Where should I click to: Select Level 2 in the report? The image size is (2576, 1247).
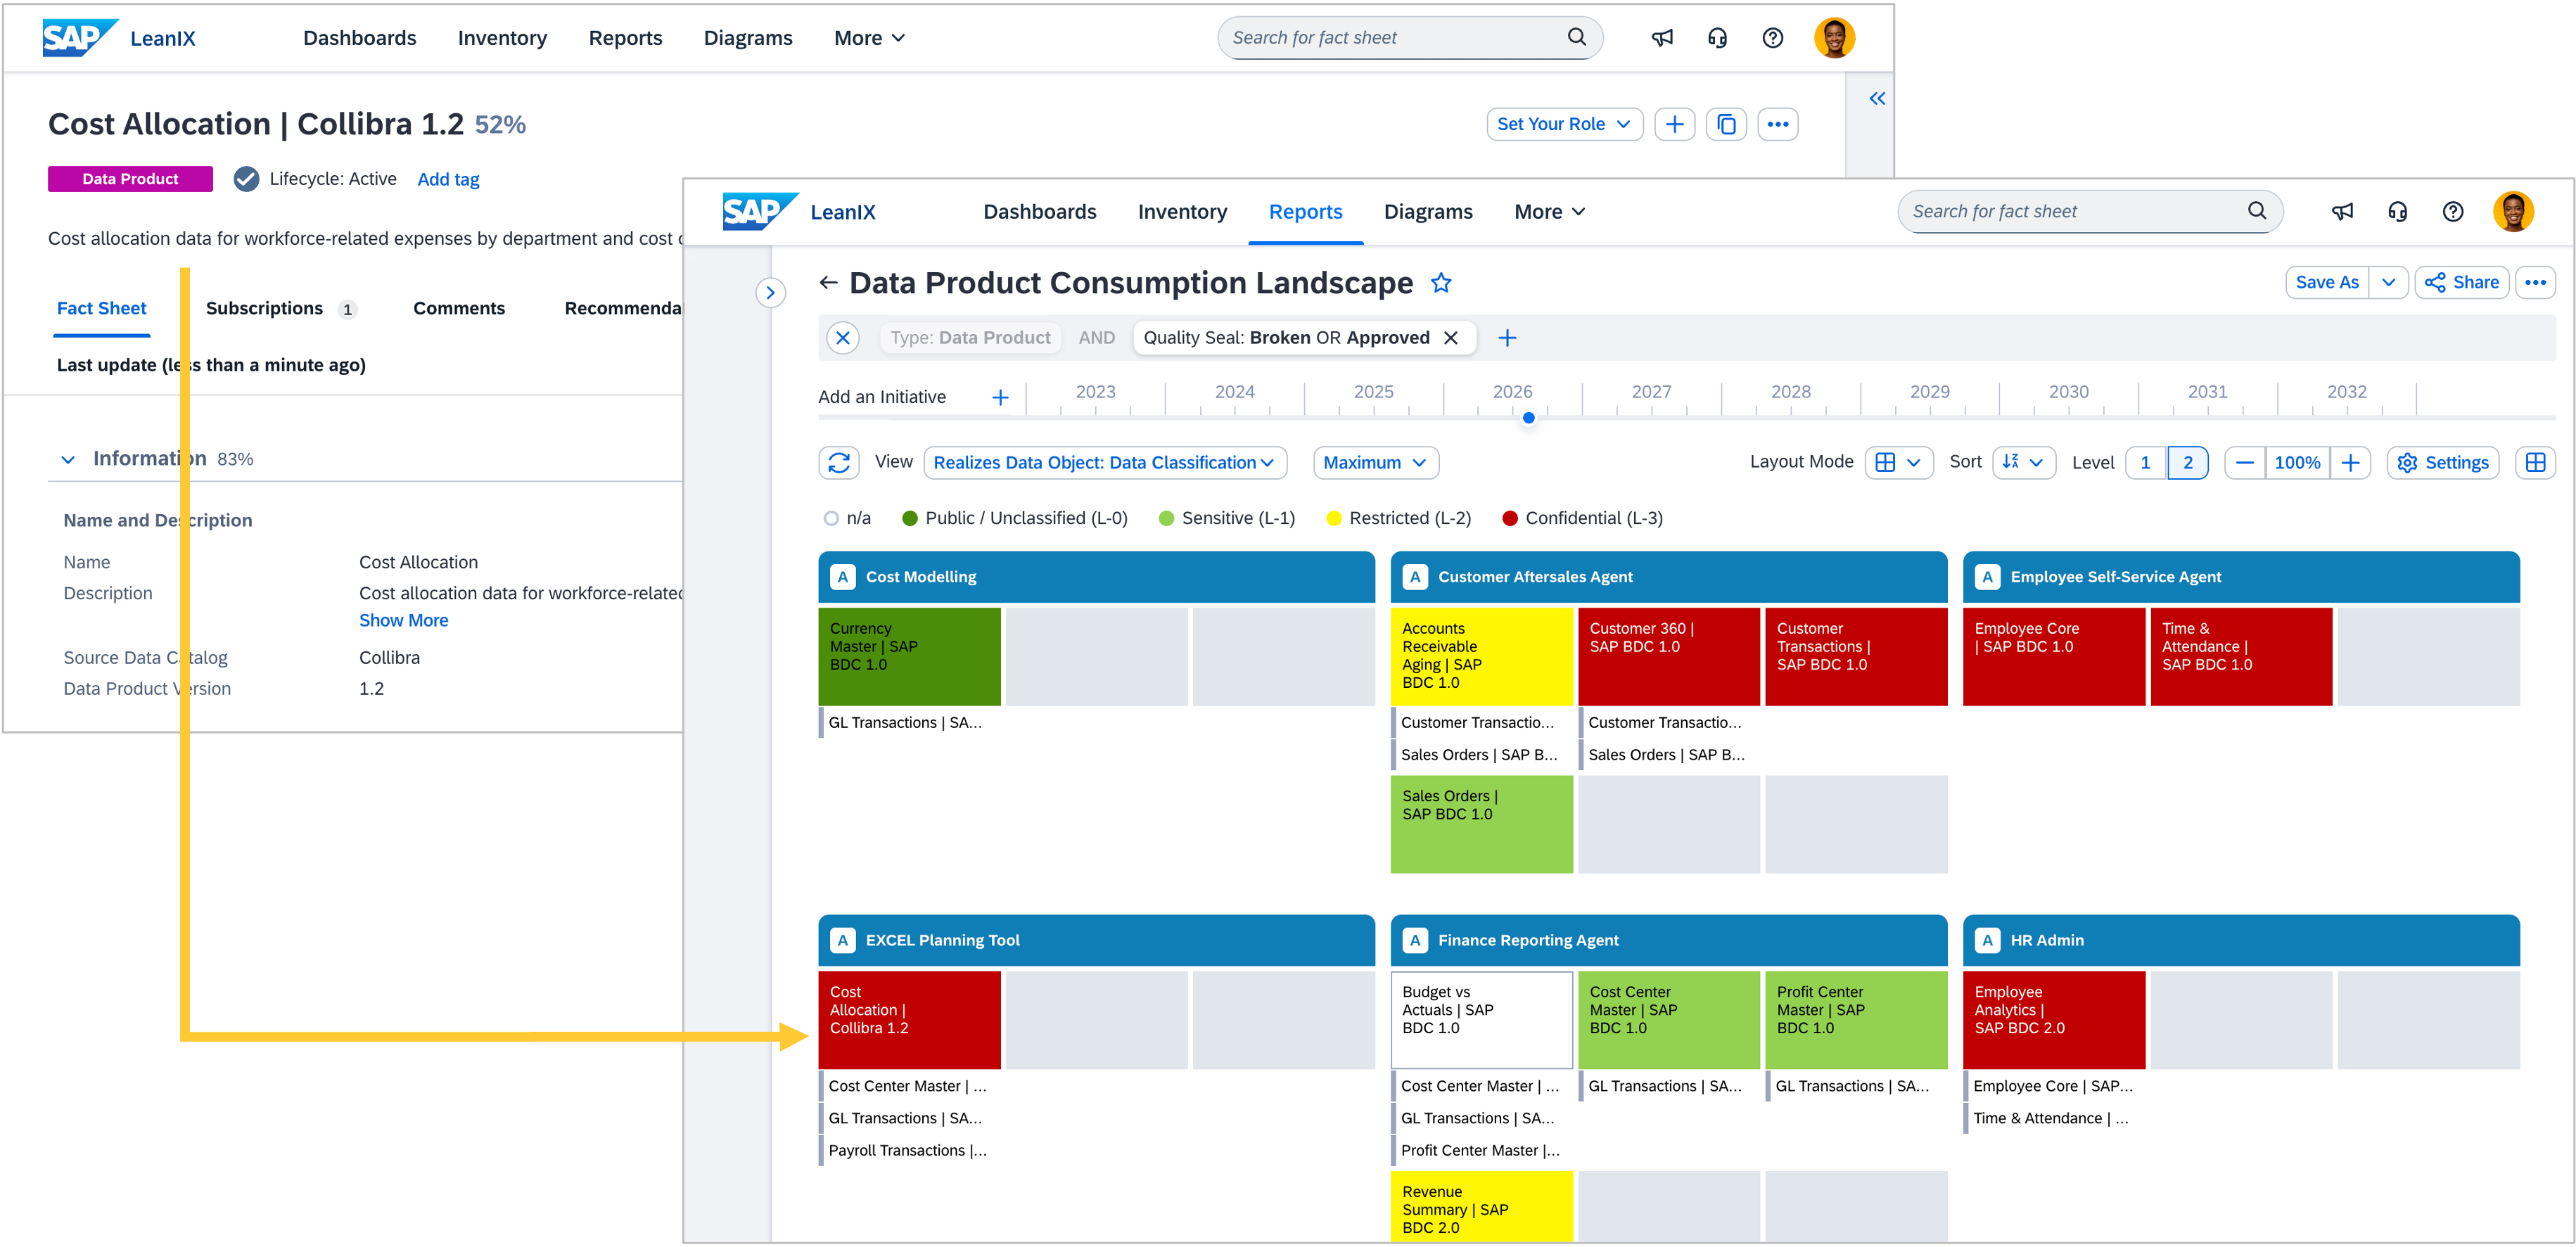point(2188,462)
